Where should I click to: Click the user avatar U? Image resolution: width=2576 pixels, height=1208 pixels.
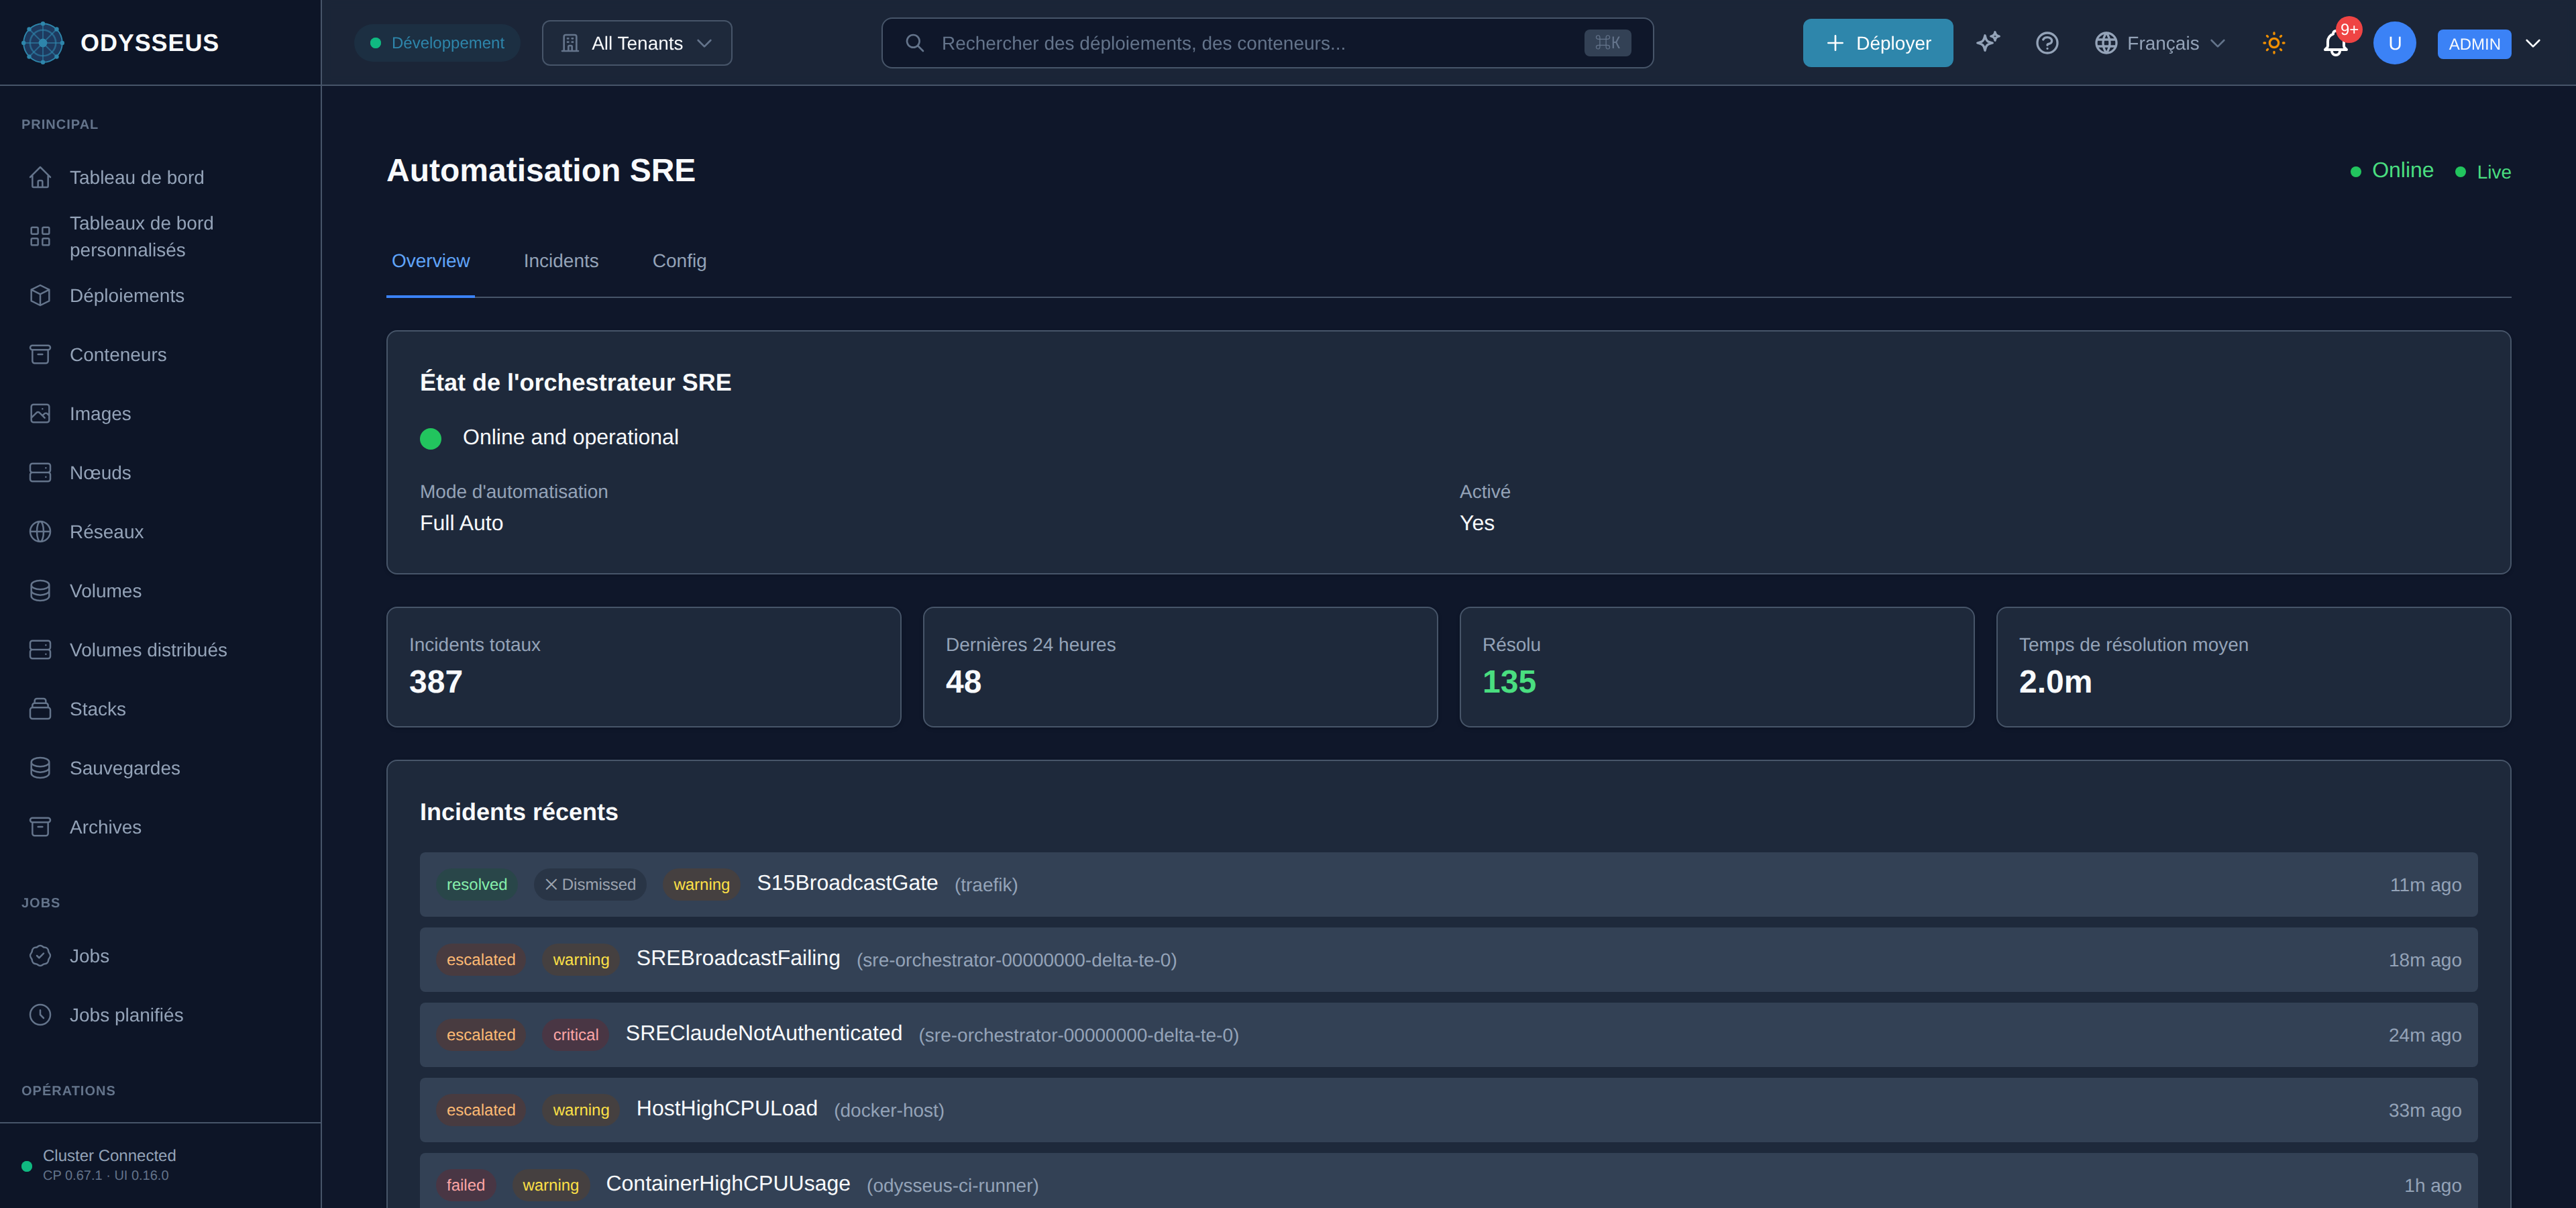(2394, 43)
